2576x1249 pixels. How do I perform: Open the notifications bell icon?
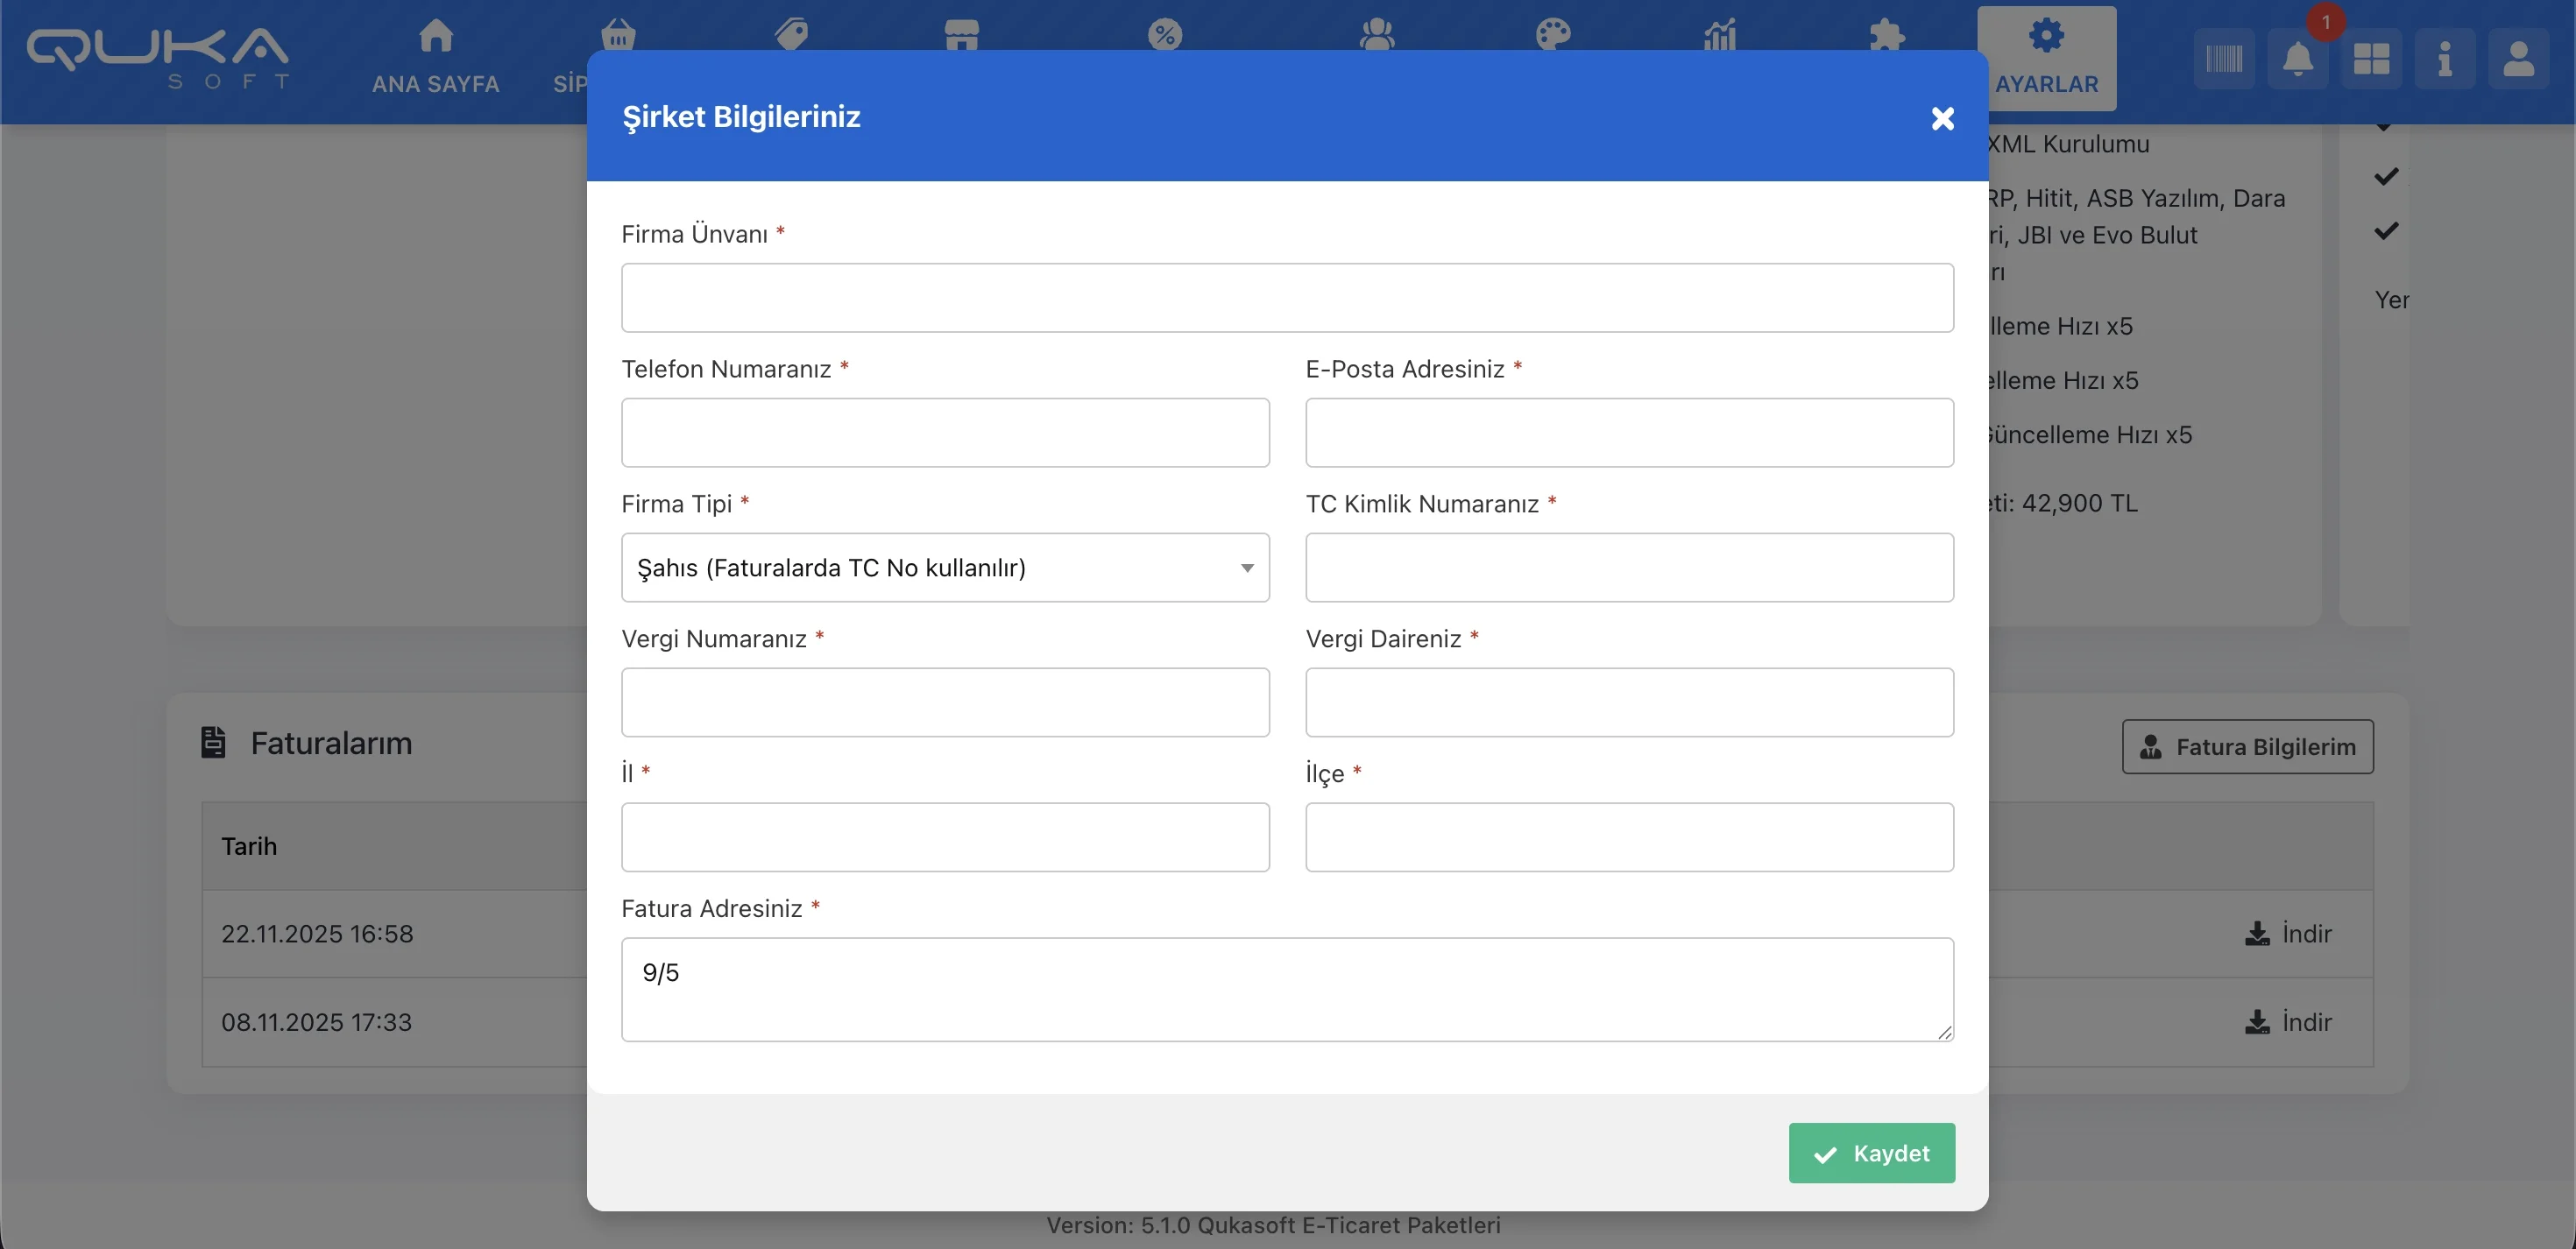click(2298, 60)
